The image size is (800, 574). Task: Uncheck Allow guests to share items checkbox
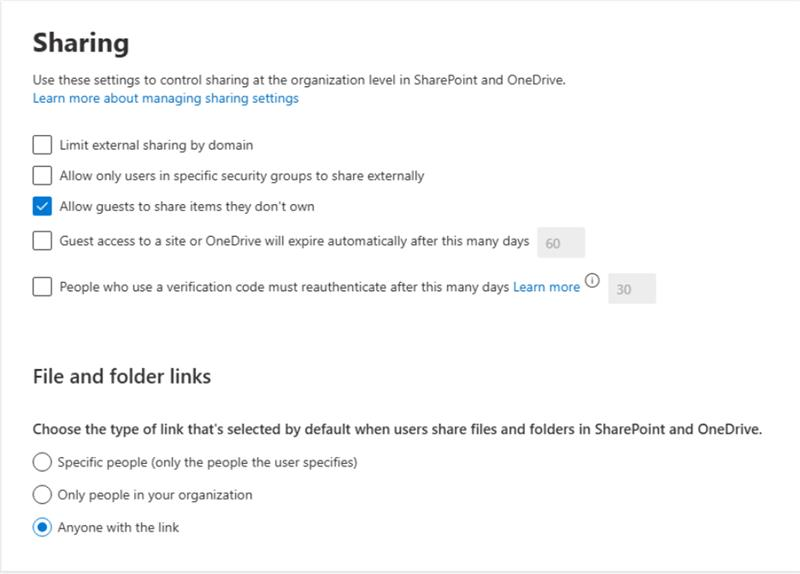pos(42,206)
